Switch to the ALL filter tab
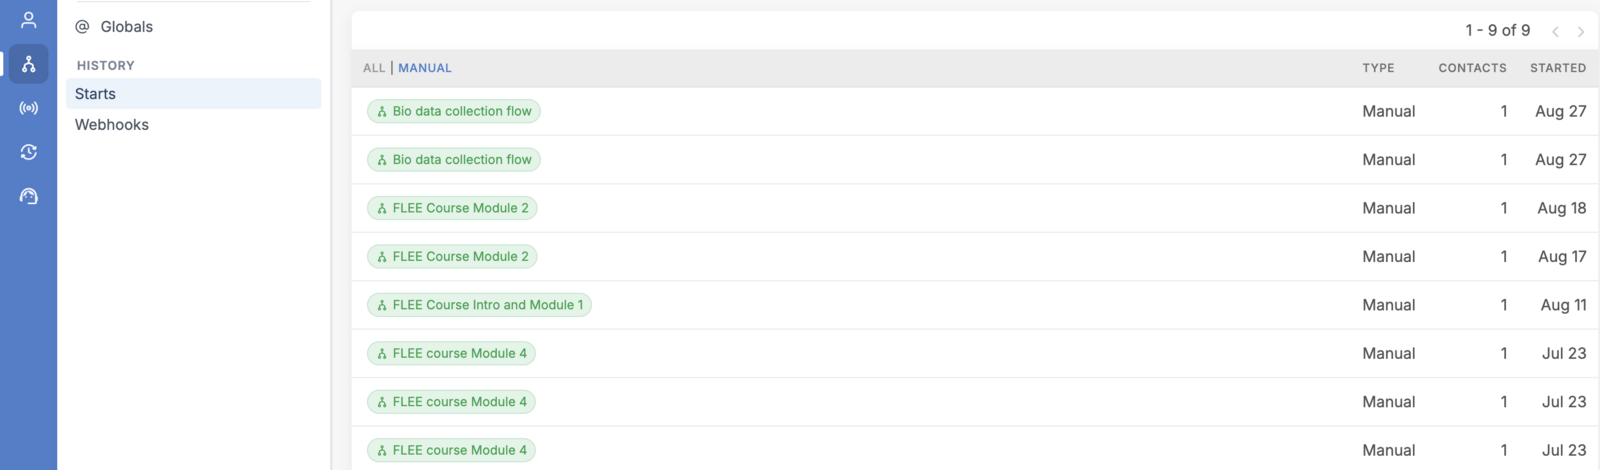Viewport: 1600px width, 470px height. [374, 68]
